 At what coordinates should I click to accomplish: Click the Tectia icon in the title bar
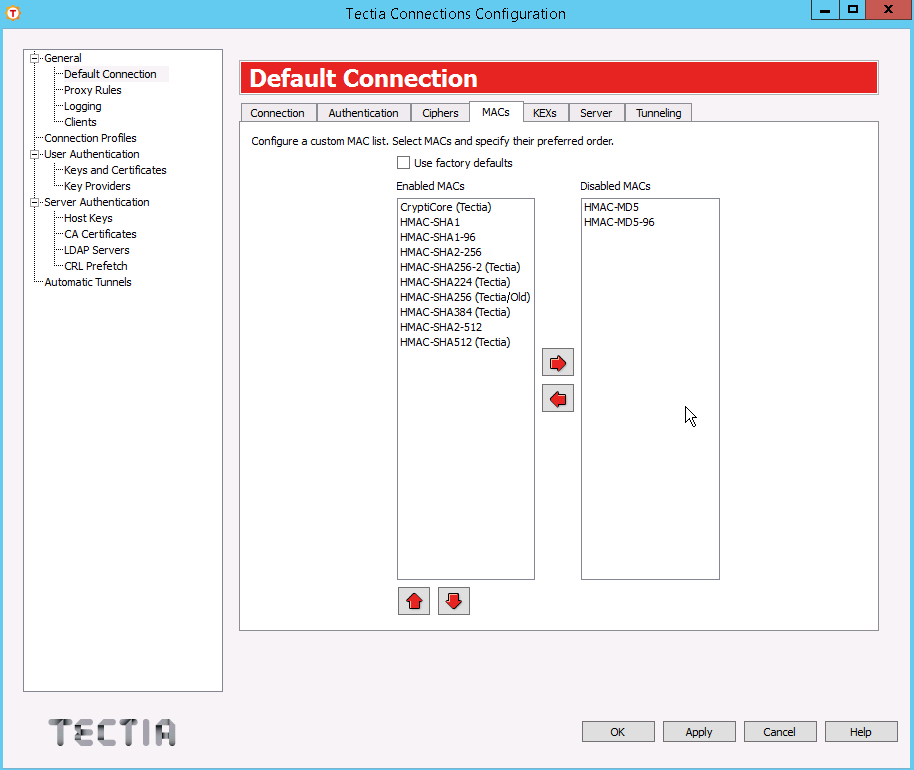pos(13,13)
